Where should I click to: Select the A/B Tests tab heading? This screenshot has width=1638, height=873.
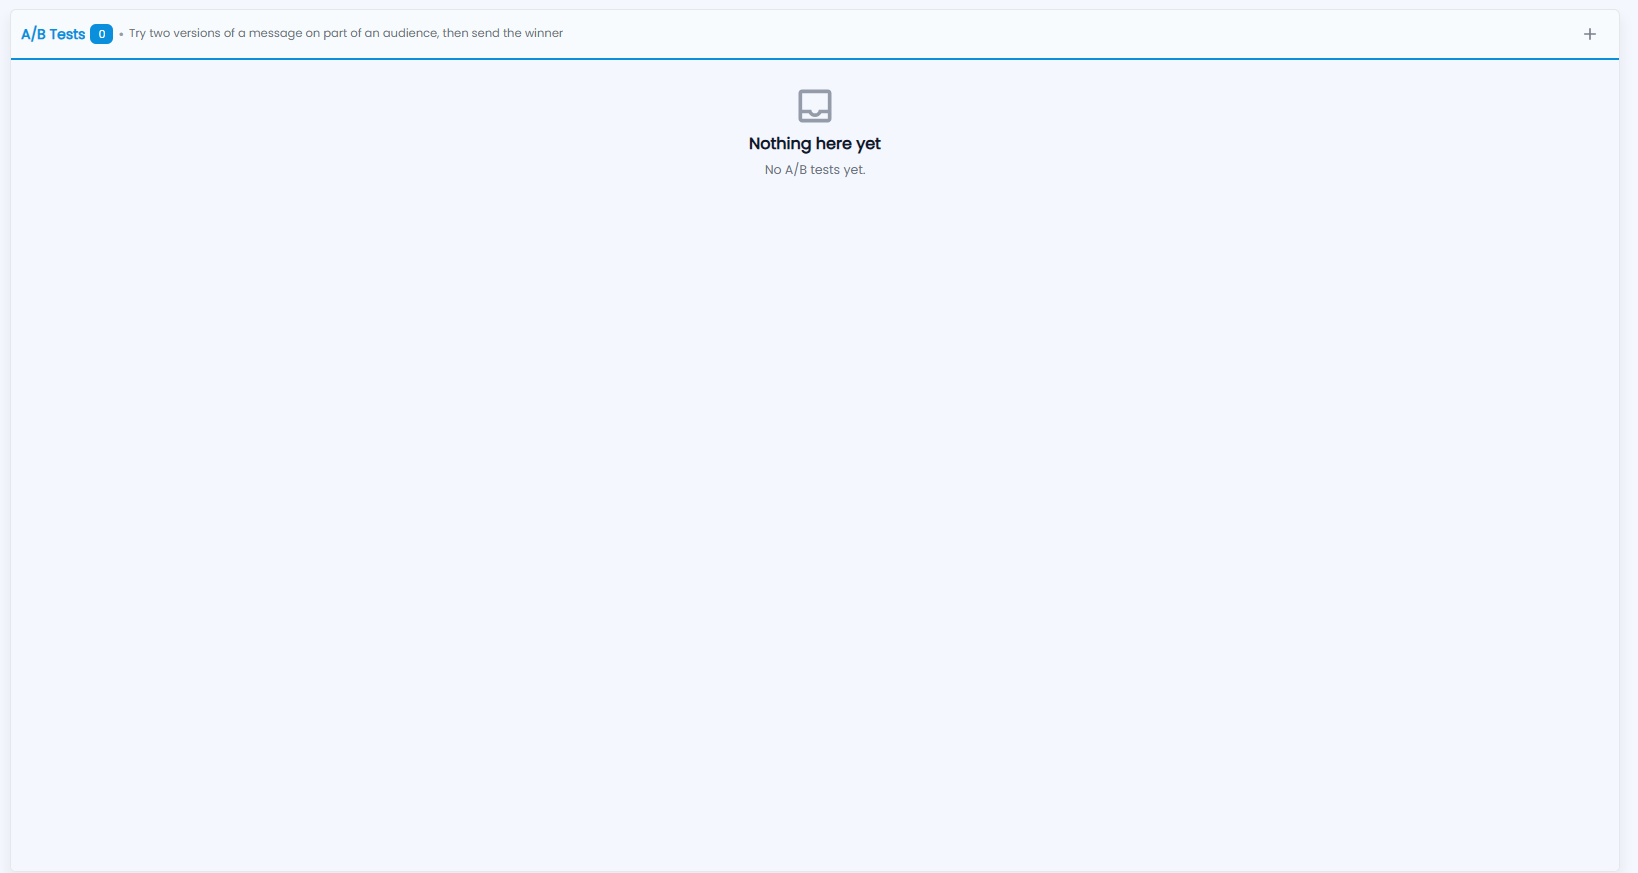point(53,34)
